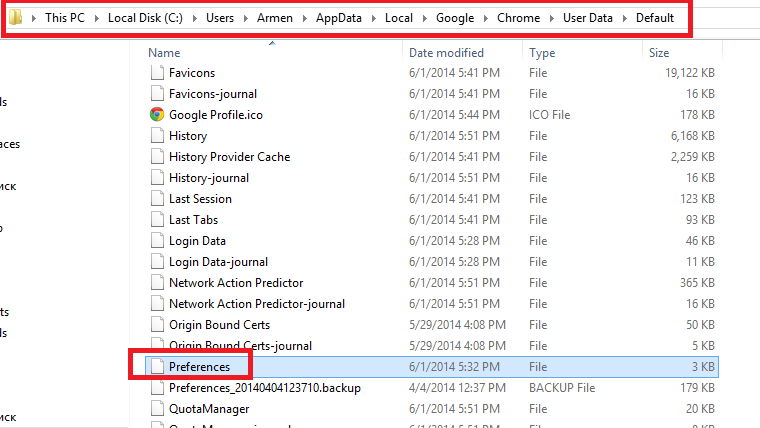The image size is (760, 428).
Task: Expand the dropdown arrow after User Data
Action: coord(625,18)
